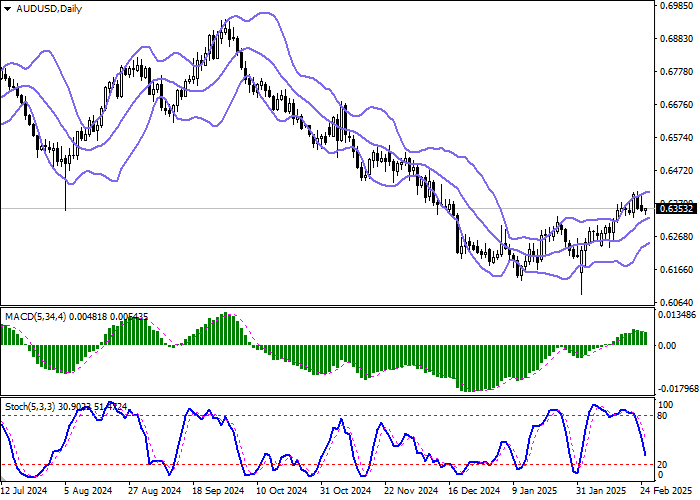Click the 24 Feb 2025 date label

coord(663,491)
